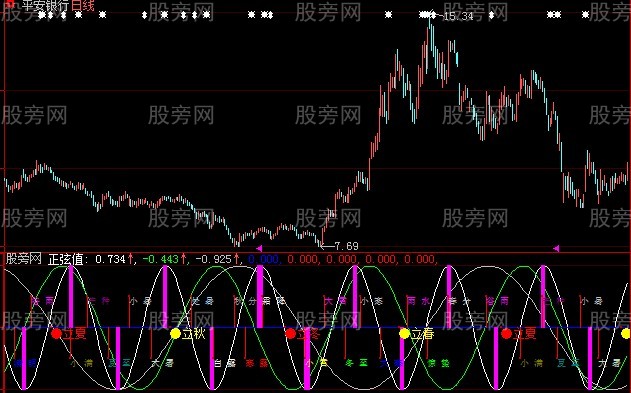Screen dimensions: 631x393
Task: Click the magenta triangle marker at right edge
Action: (556, 248)
